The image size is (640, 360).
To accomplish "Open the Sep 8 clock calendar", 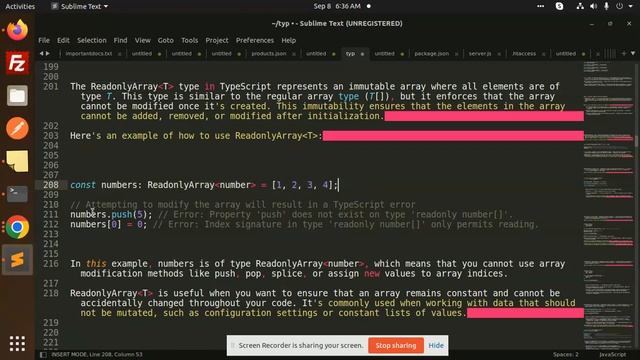I will [337, 6].
